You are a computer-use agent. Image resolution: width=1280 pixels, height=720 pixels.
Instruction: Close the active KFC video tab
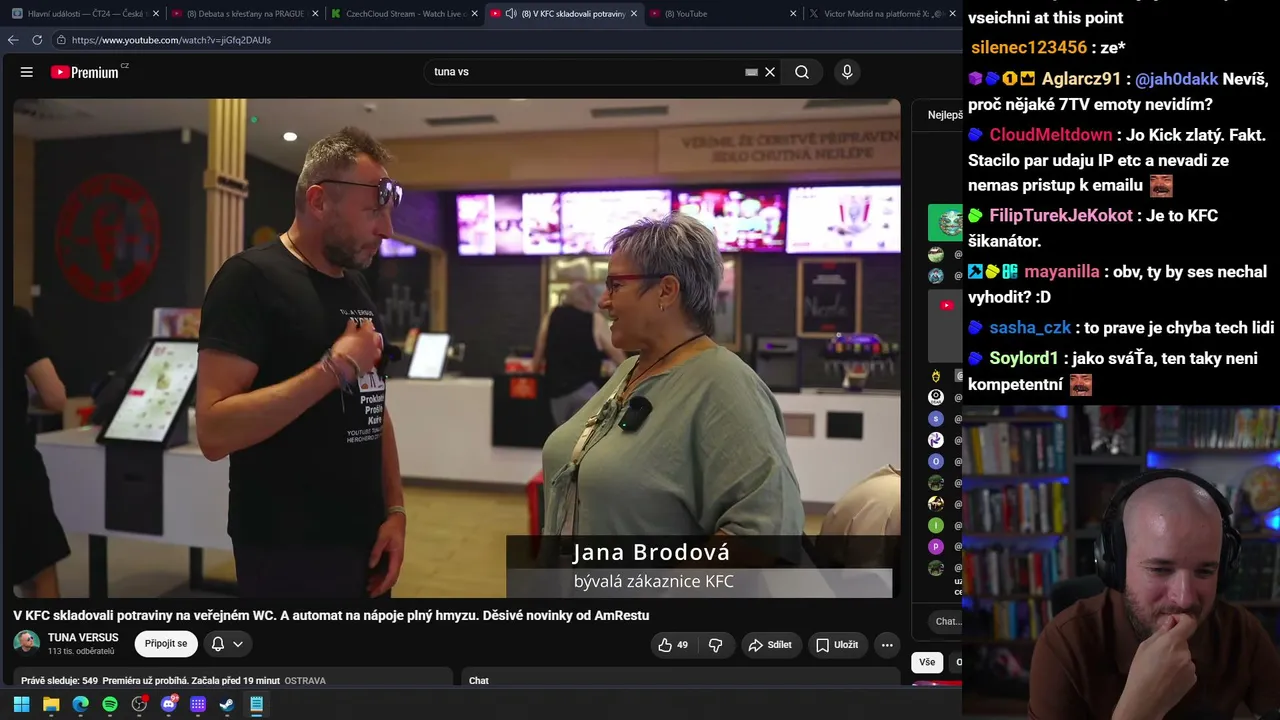tap(634, 14)
